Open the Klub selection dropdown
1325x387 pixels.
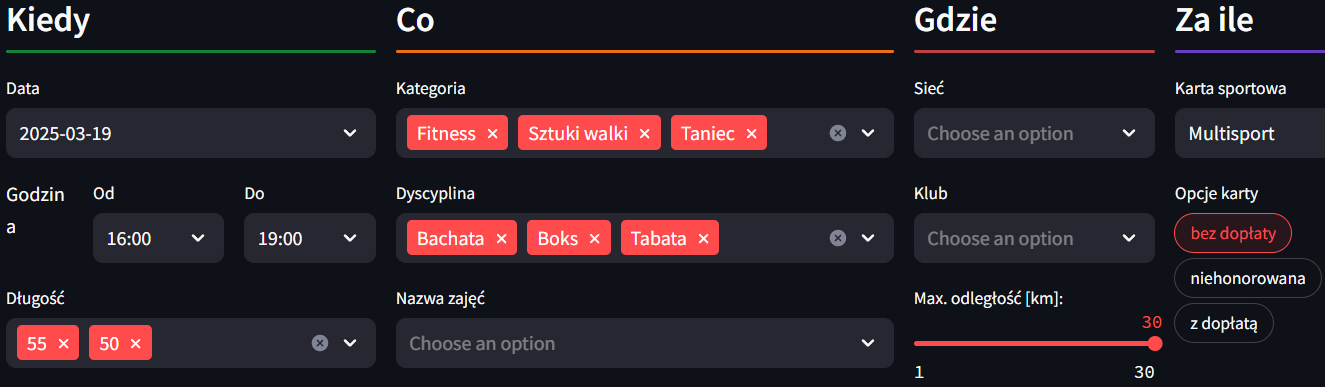point(1034,238)
